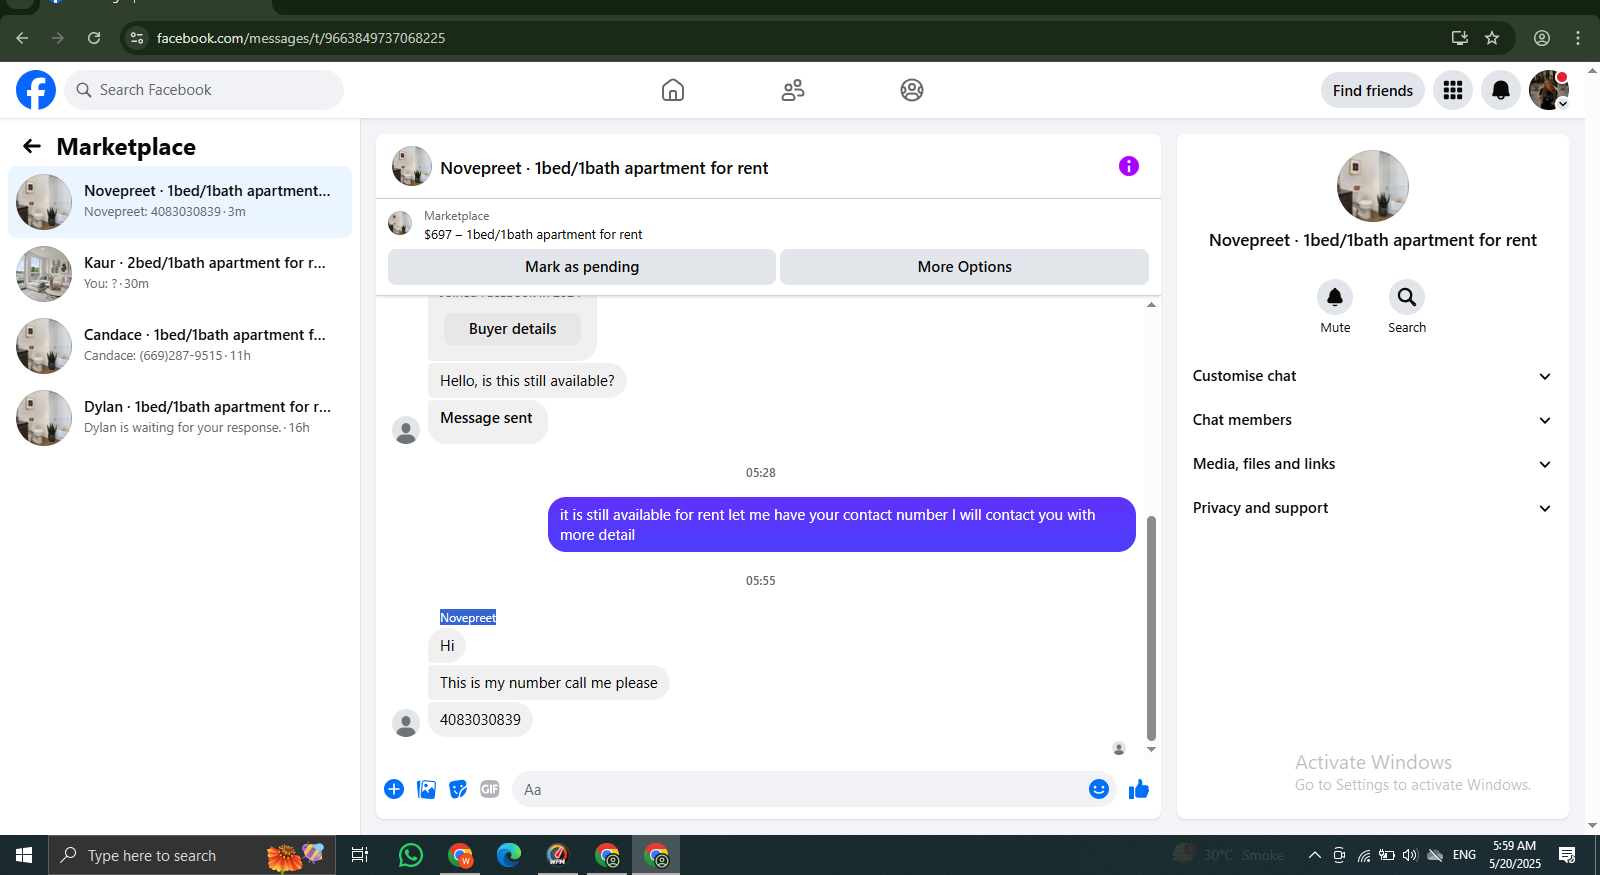
Task: Open the Windows Start menu
Action: coord(24,855)
